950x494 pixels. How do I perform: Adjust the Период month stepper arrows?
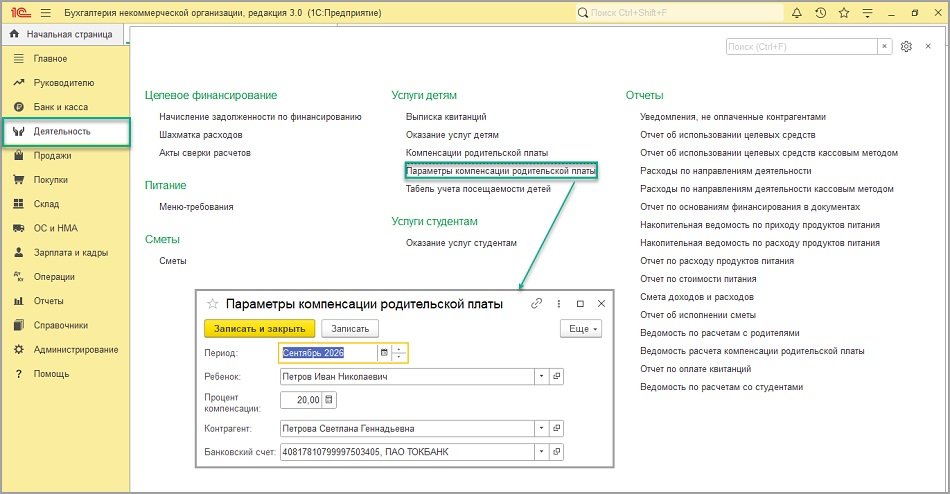(x=399, y=353)
